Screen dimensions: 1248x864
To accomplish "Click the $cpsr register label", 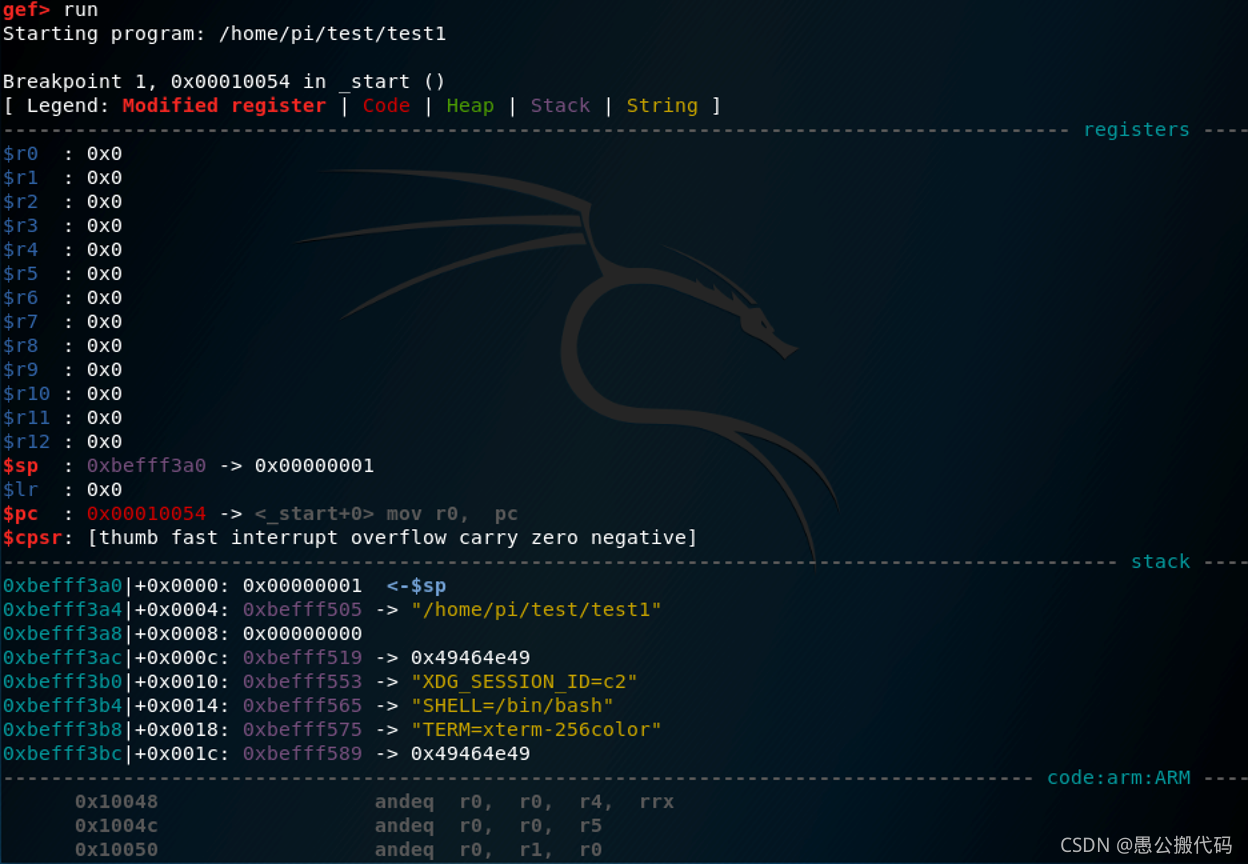I will (32, 538).
